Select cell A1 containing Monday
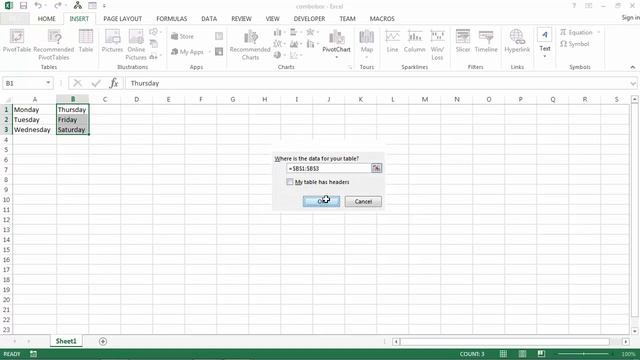Viewport: 640px width, 360px height. click(x=35, y=110)
